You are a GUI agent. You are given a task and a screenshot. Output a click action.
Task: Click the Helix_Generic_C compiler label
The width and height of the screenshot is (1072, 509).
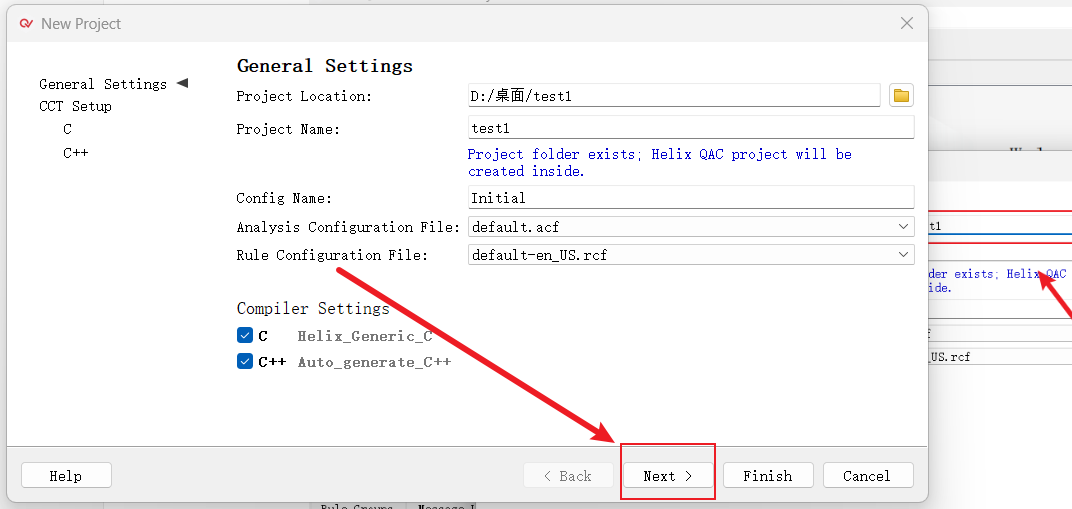[x=365, y=336]
